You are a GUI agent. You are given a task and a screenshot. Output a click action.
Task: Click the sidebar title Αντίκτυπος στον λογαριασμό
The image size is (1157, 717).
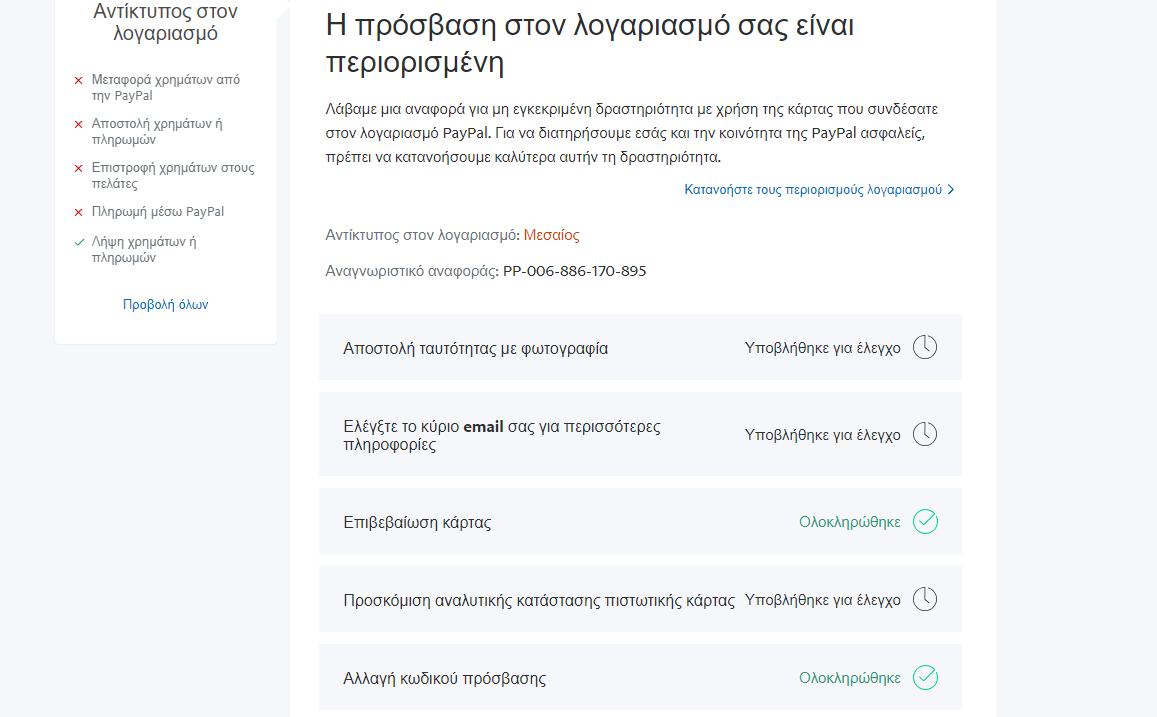coord(165,22)
